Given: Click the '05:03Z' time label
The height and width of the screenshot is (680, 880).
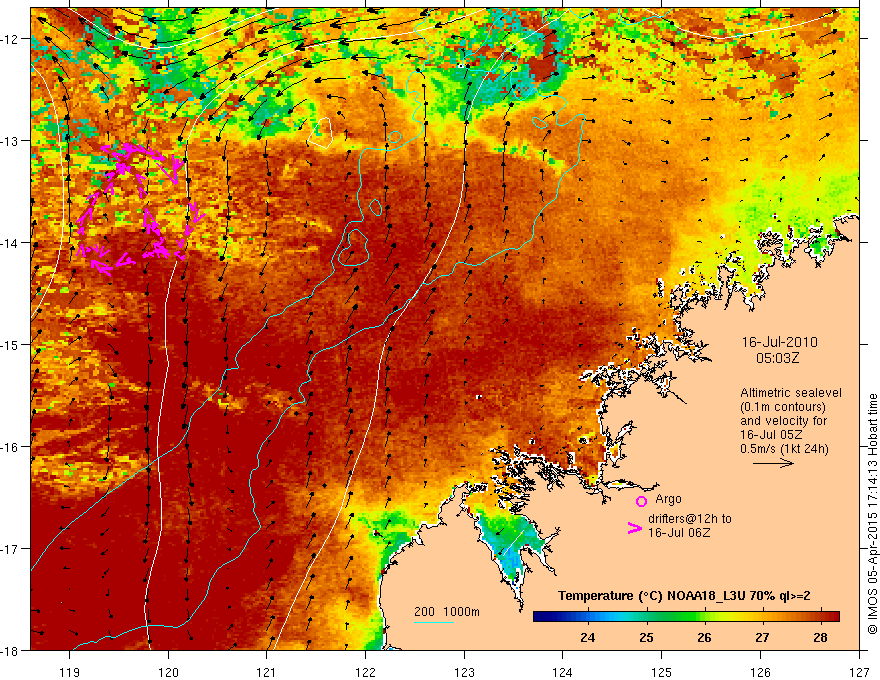Looking at the screenshot, I should tap(777, 358).
